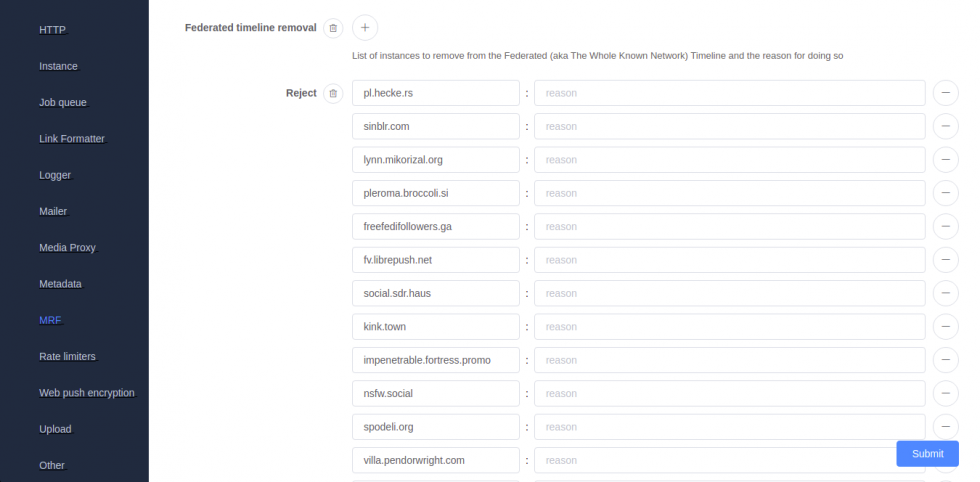980x482 pixels.
Task: Open the HTTP settings section
Action: click(52, 30)
